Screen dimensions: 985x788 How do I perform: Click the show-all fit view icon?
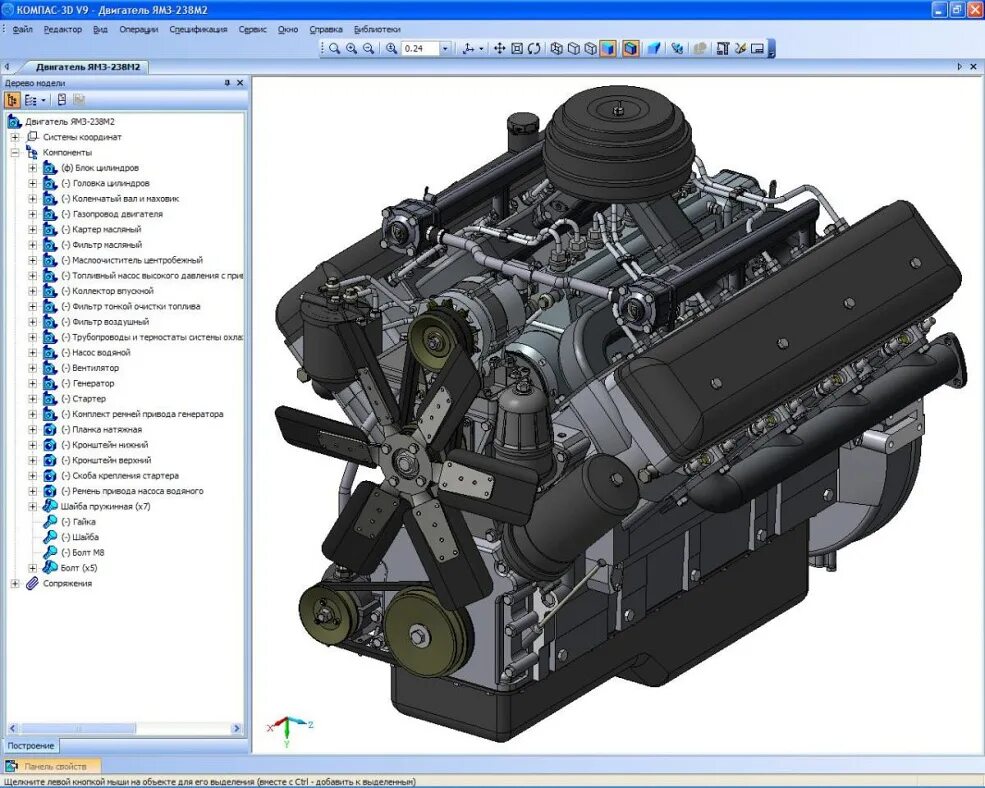point(517,48)
